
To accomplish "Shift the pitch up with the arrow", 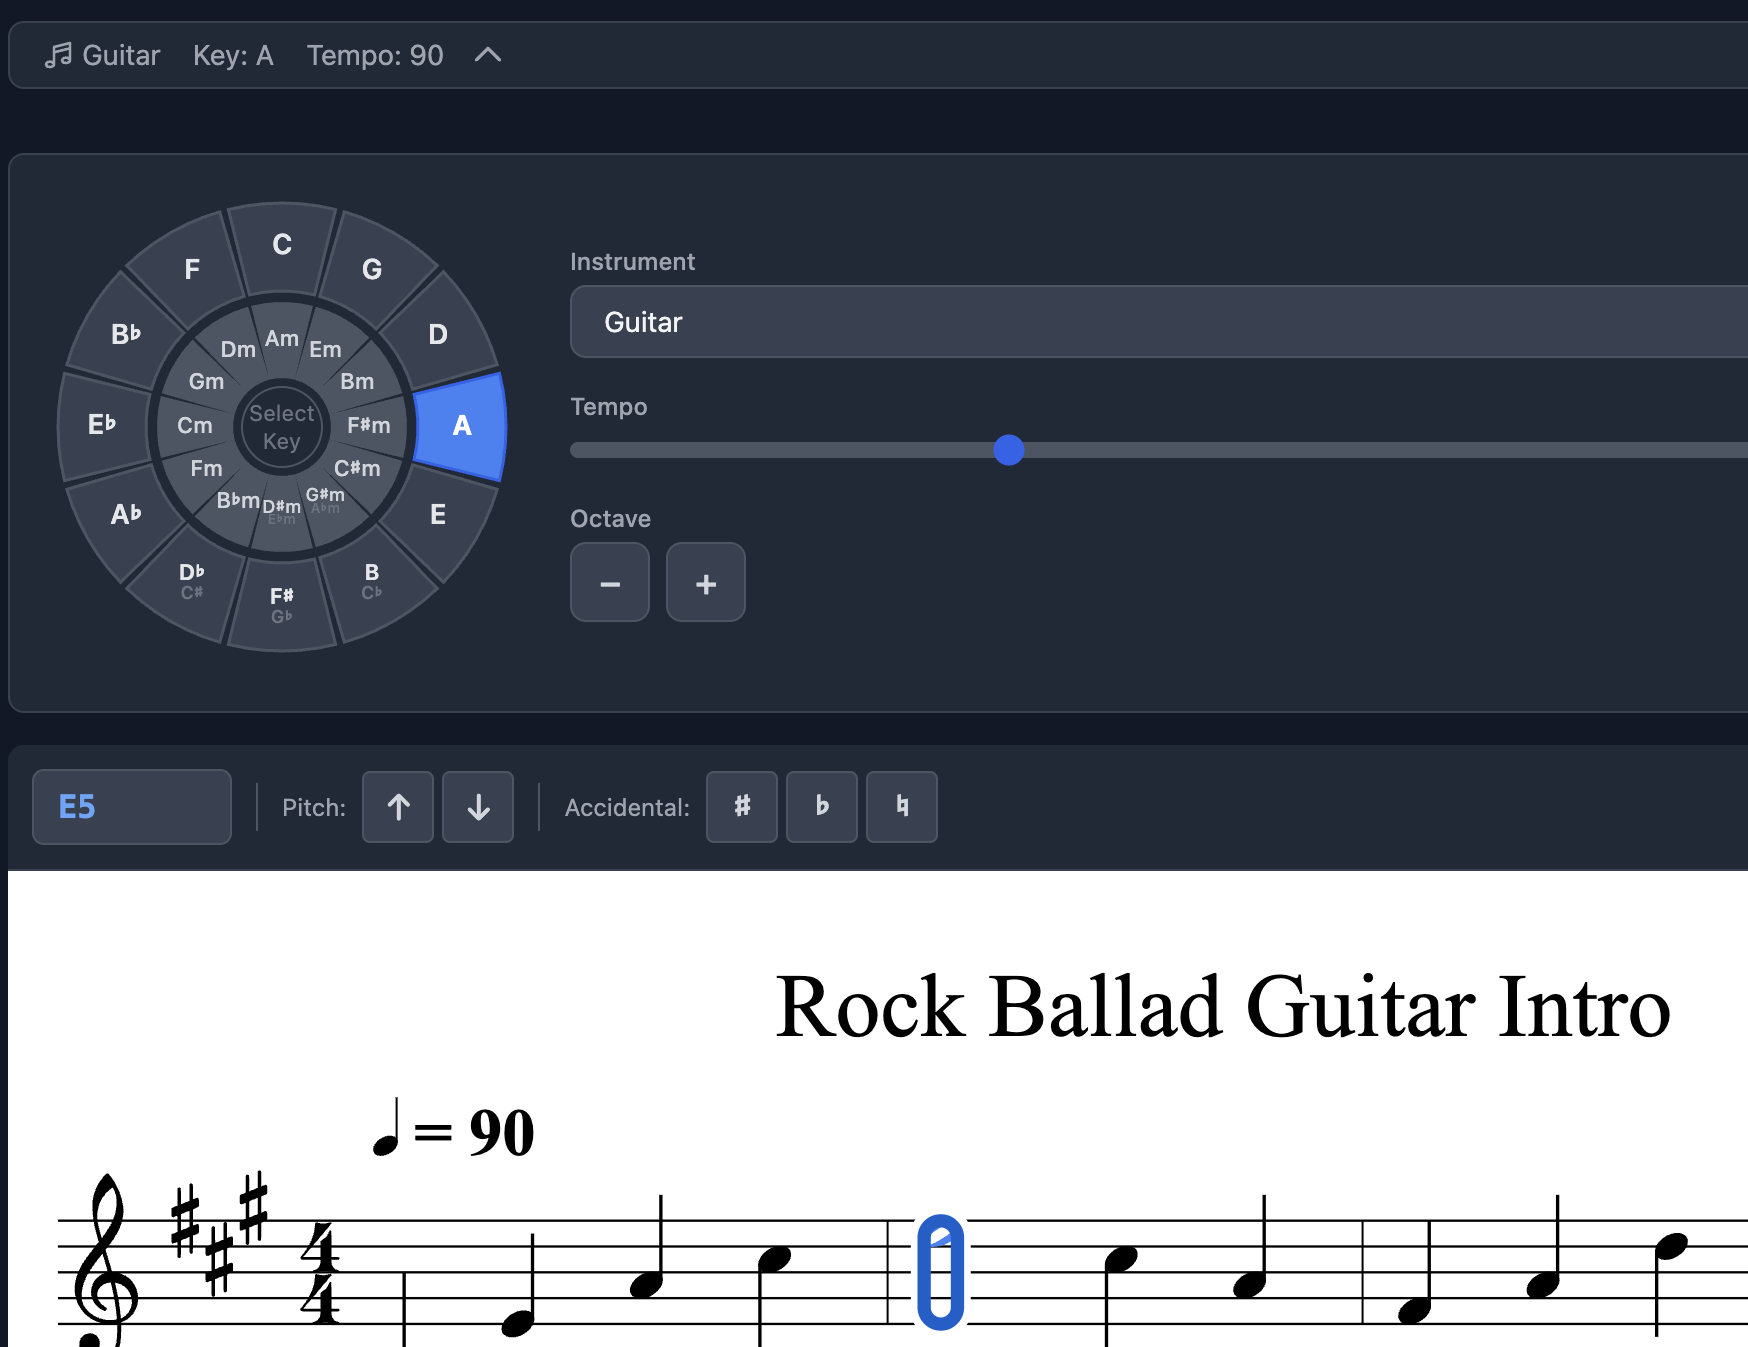I will 397,807.
